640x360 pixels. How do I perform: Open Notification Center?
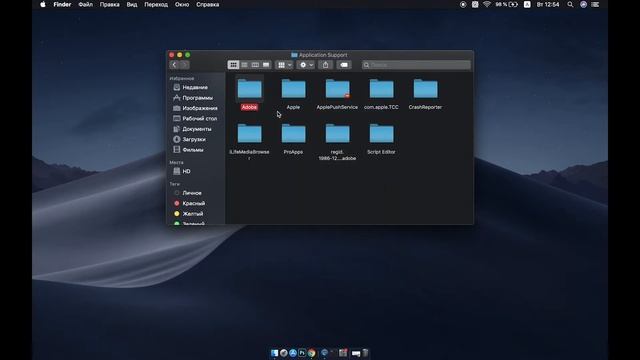tap(596, 4)
